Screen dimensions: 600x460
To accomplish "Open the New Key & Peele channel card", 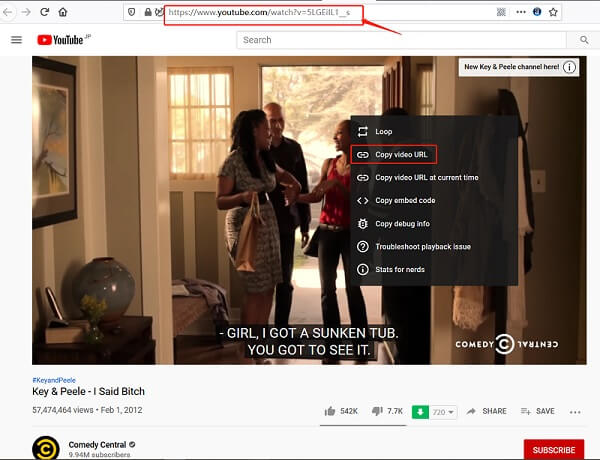I will (518, 67).
